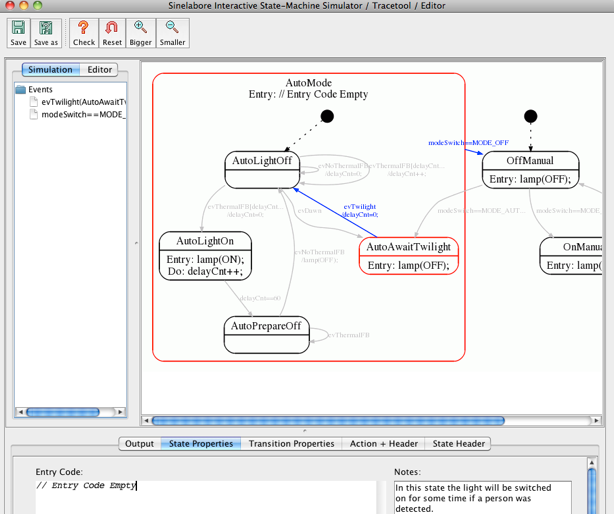614x514 pixels.
Task: Click the Save as toolbar icon
Action: pyautogui.click(x=46, y=33)
